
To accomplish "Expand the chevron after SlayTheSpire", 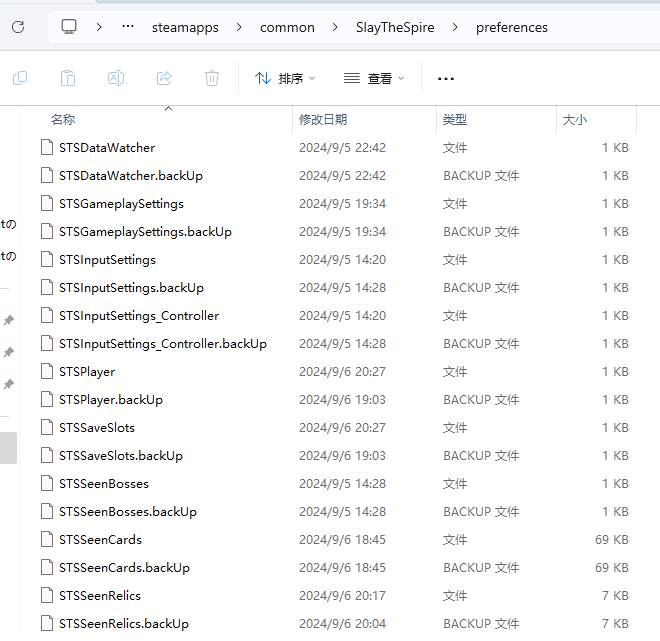I will tap(455, 27).
